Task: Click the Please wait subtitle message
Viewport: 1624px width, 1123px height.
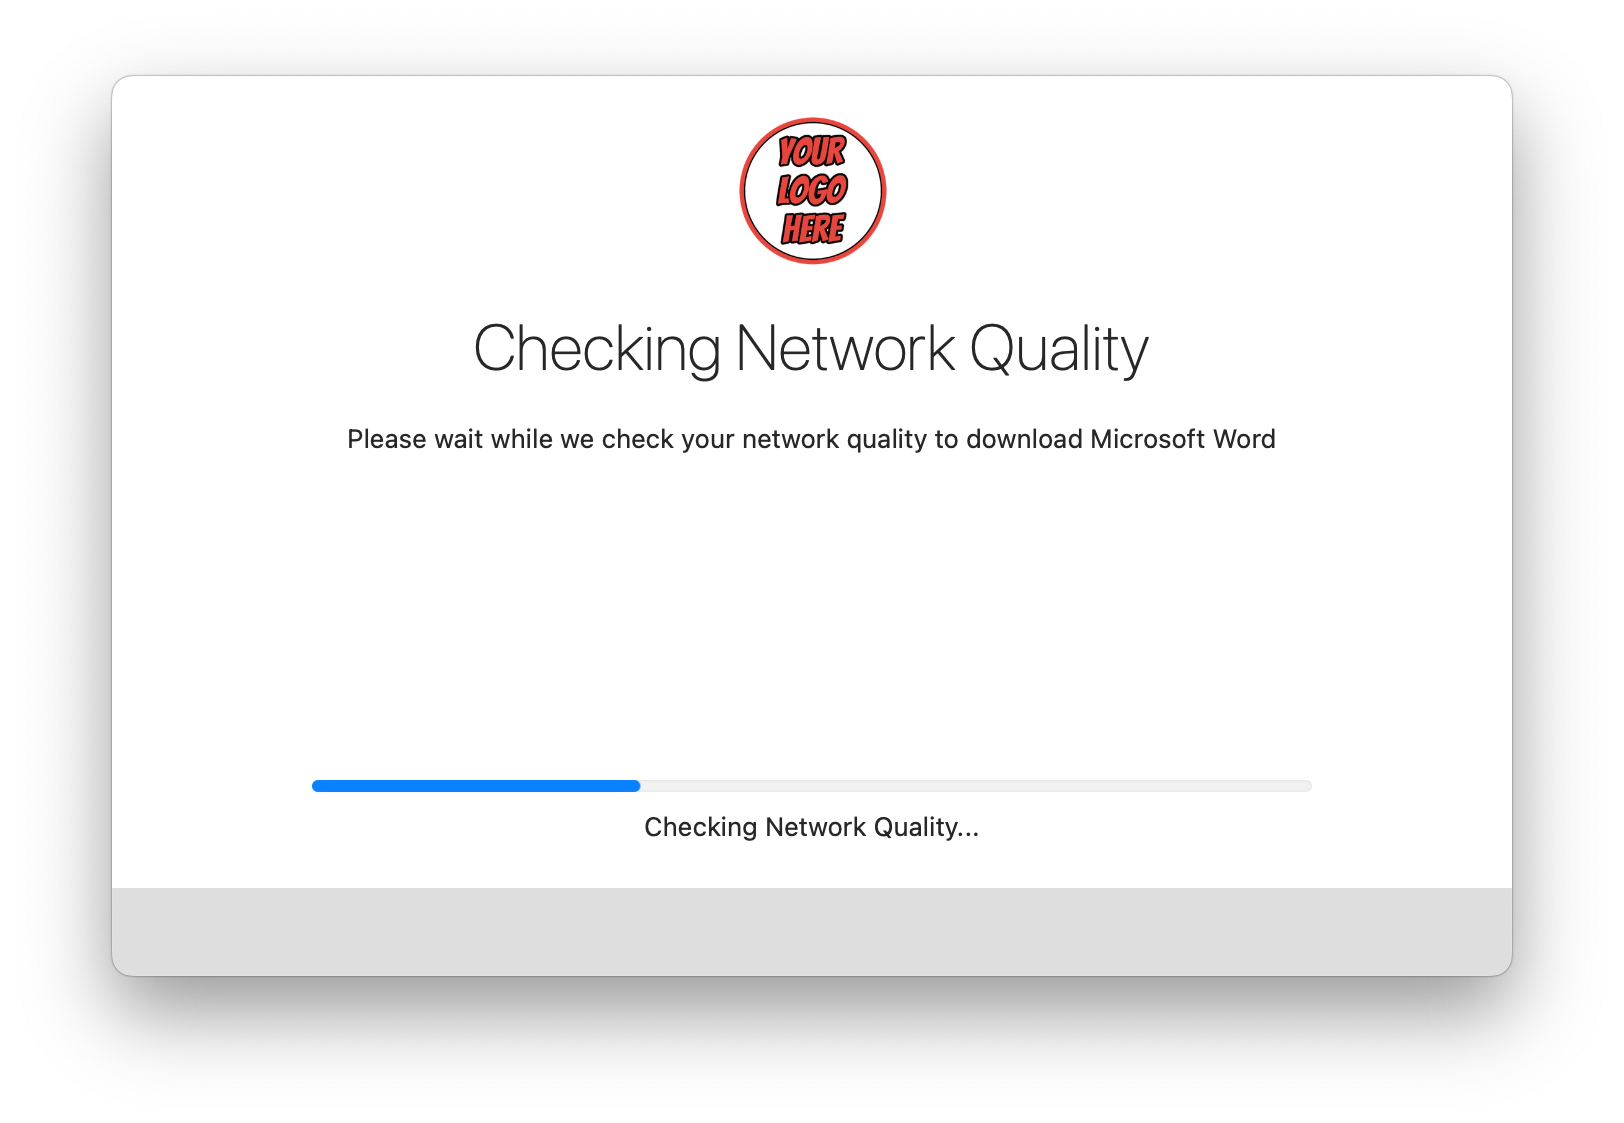Action: [x=811, y=439]
